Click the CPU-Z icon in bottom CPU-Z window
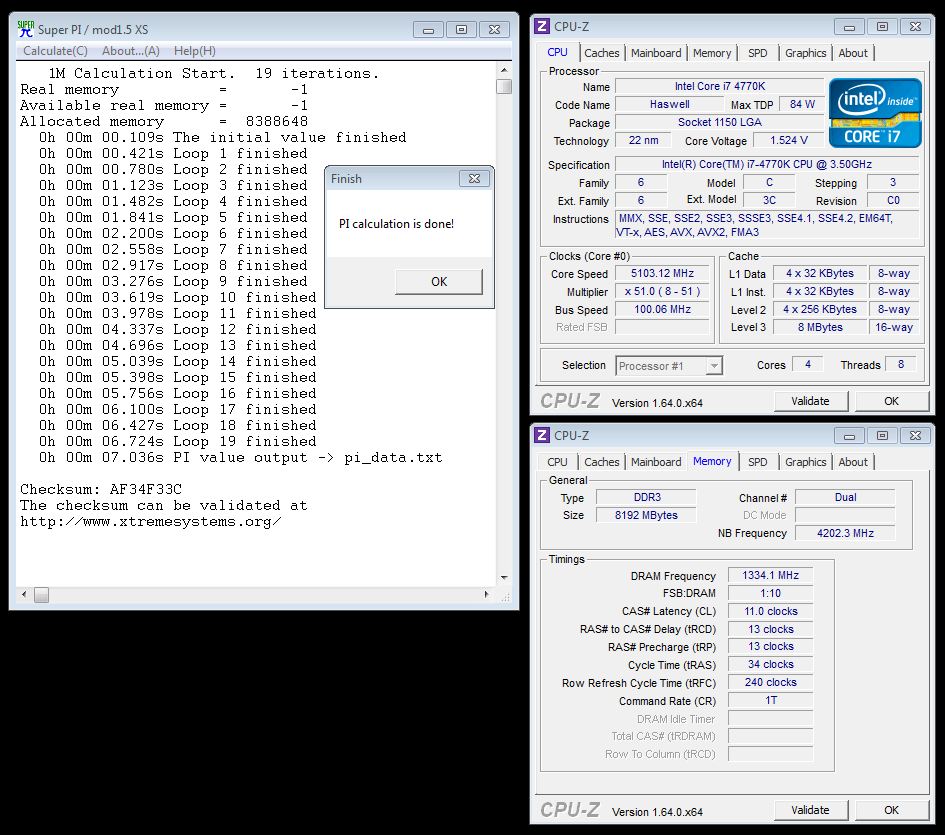The height and width of the screenshot is (835, 945). (x=542, y=435)
